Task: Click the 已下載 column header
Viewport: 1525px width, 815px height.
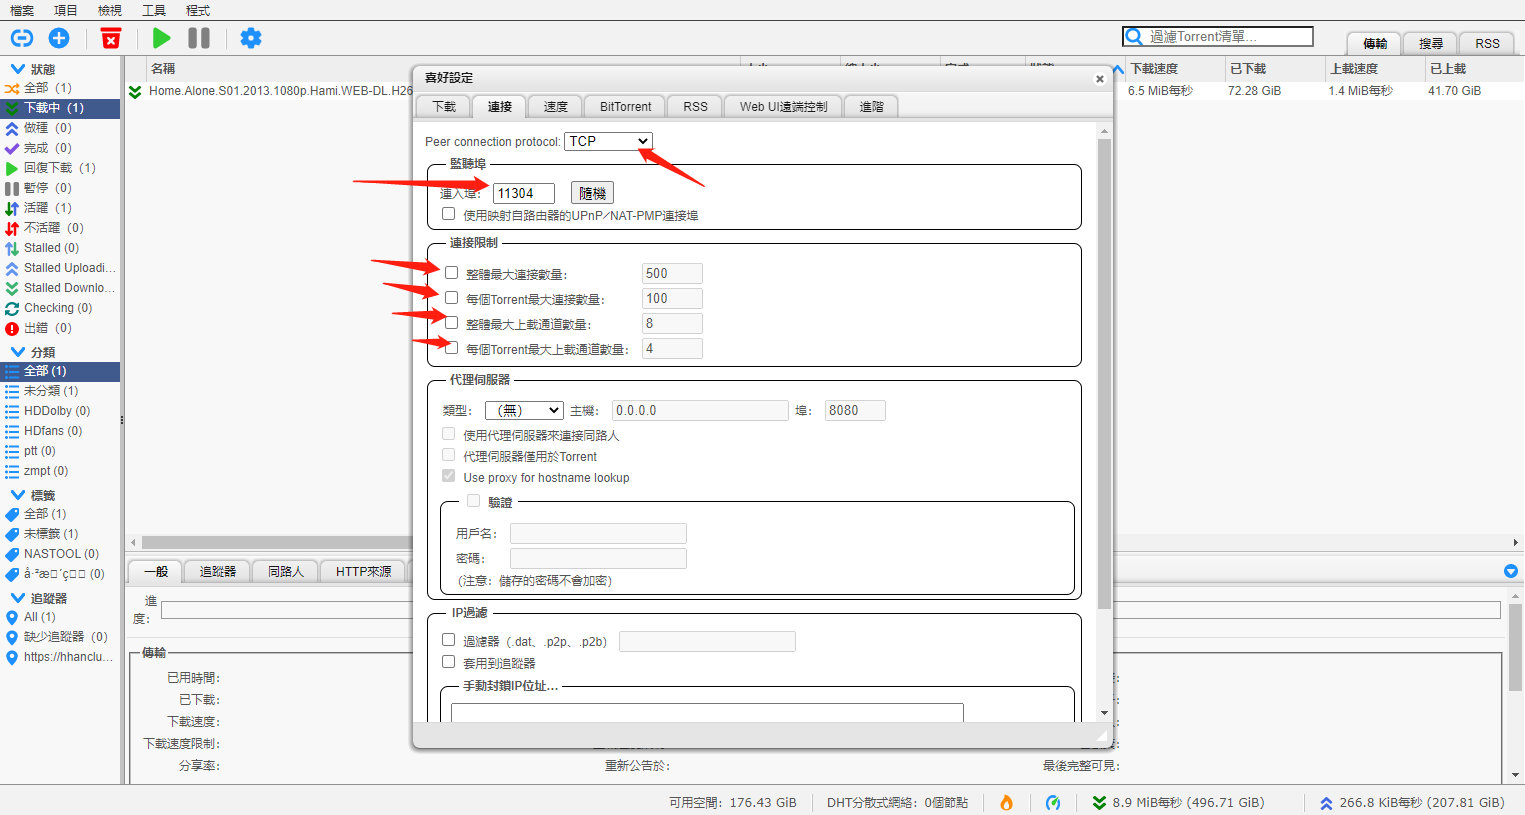Action: coord(1275,69)
